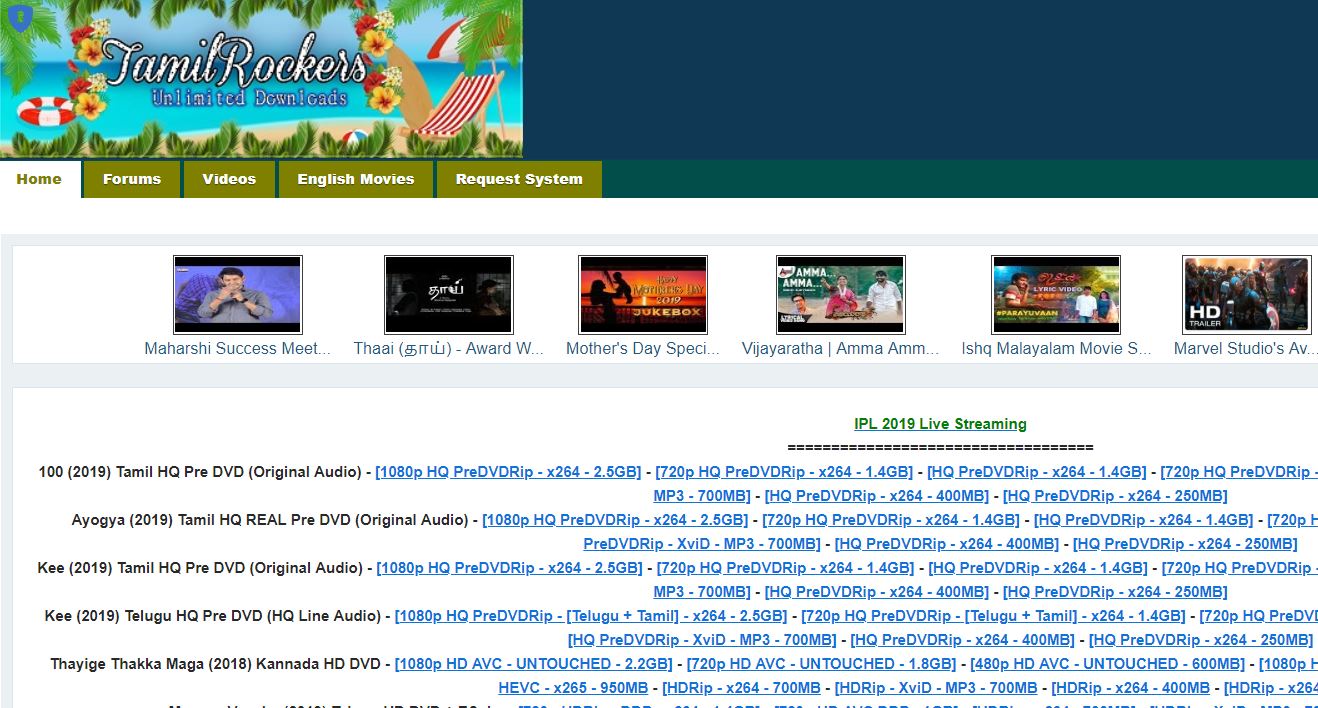Open the Vijayaratha Amma Amma thumbnail
Viewport: 1318px width, 708px height.
(840, 294)
